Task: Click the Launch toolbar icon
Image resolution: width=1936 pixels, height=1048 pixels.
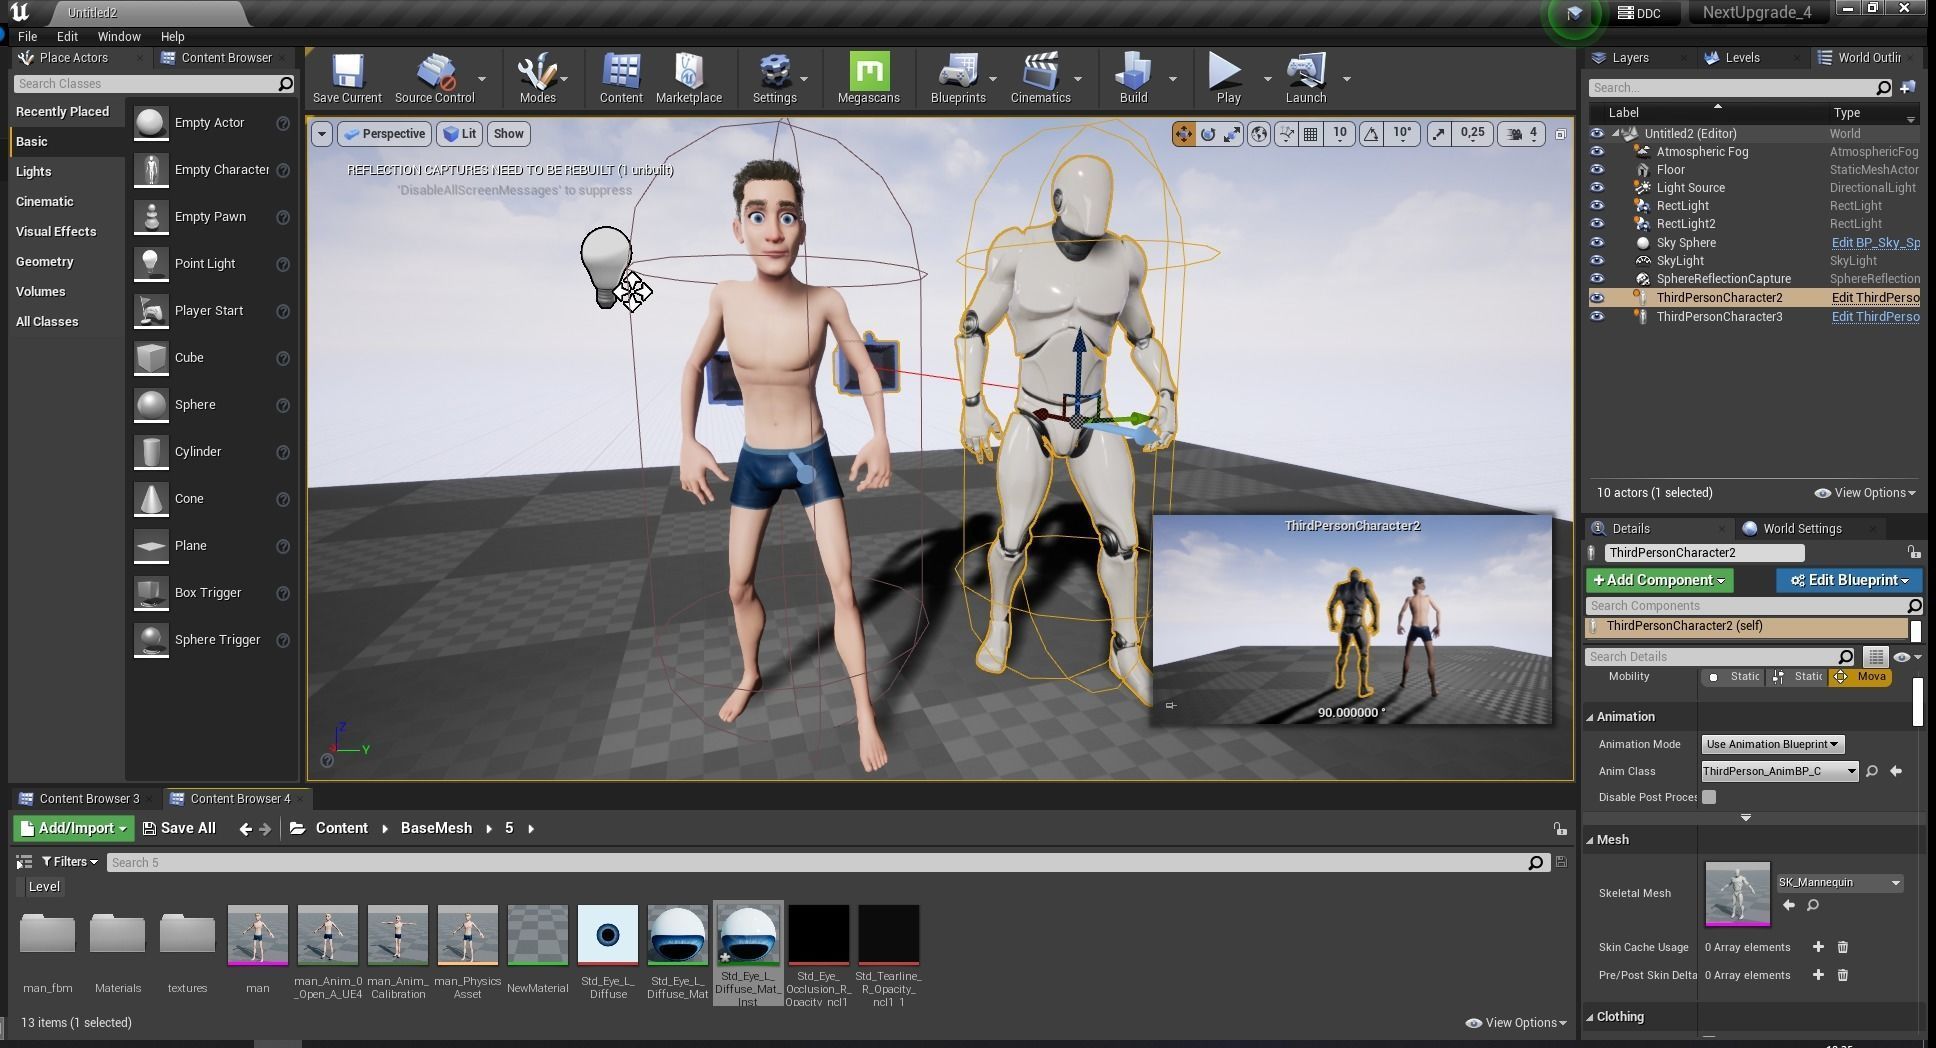Action: click(1306, 78)
